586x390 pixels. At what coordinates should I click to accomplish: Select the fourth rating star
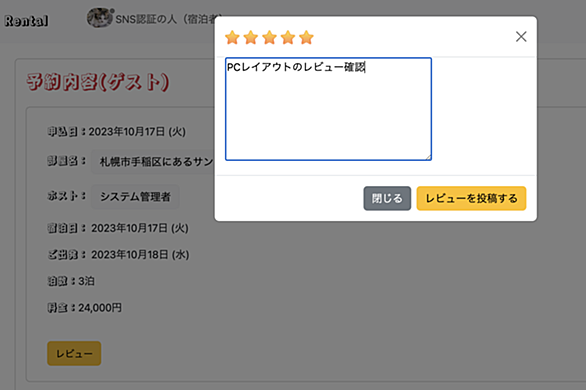(x=288, y=37)
